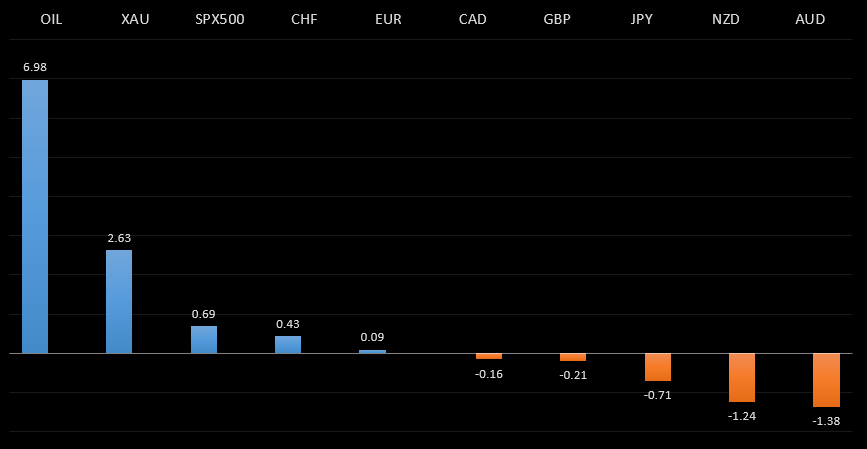Click the 0.69 value label
The image size is (867, 449).
point(204,314)
